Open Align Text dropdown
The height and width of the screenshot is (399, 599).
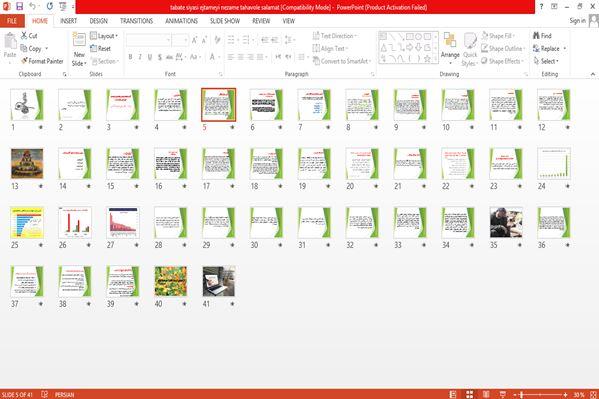coord(330,48)
